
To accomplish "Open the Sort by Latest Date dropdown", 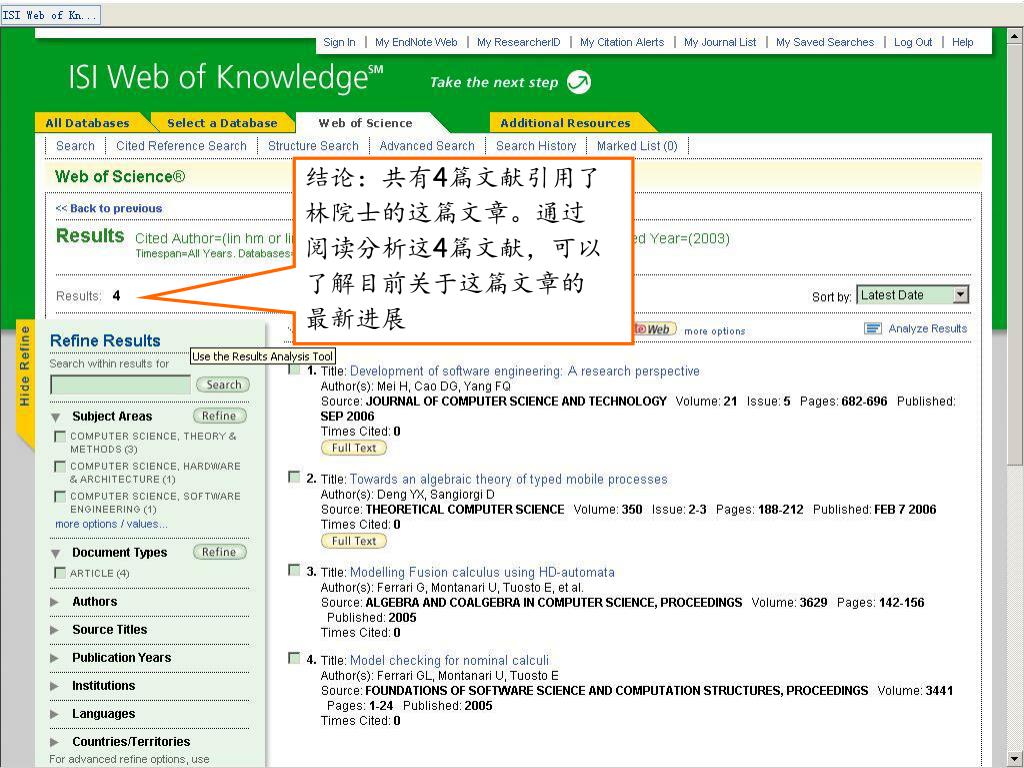I will click(x=912, y=295).
